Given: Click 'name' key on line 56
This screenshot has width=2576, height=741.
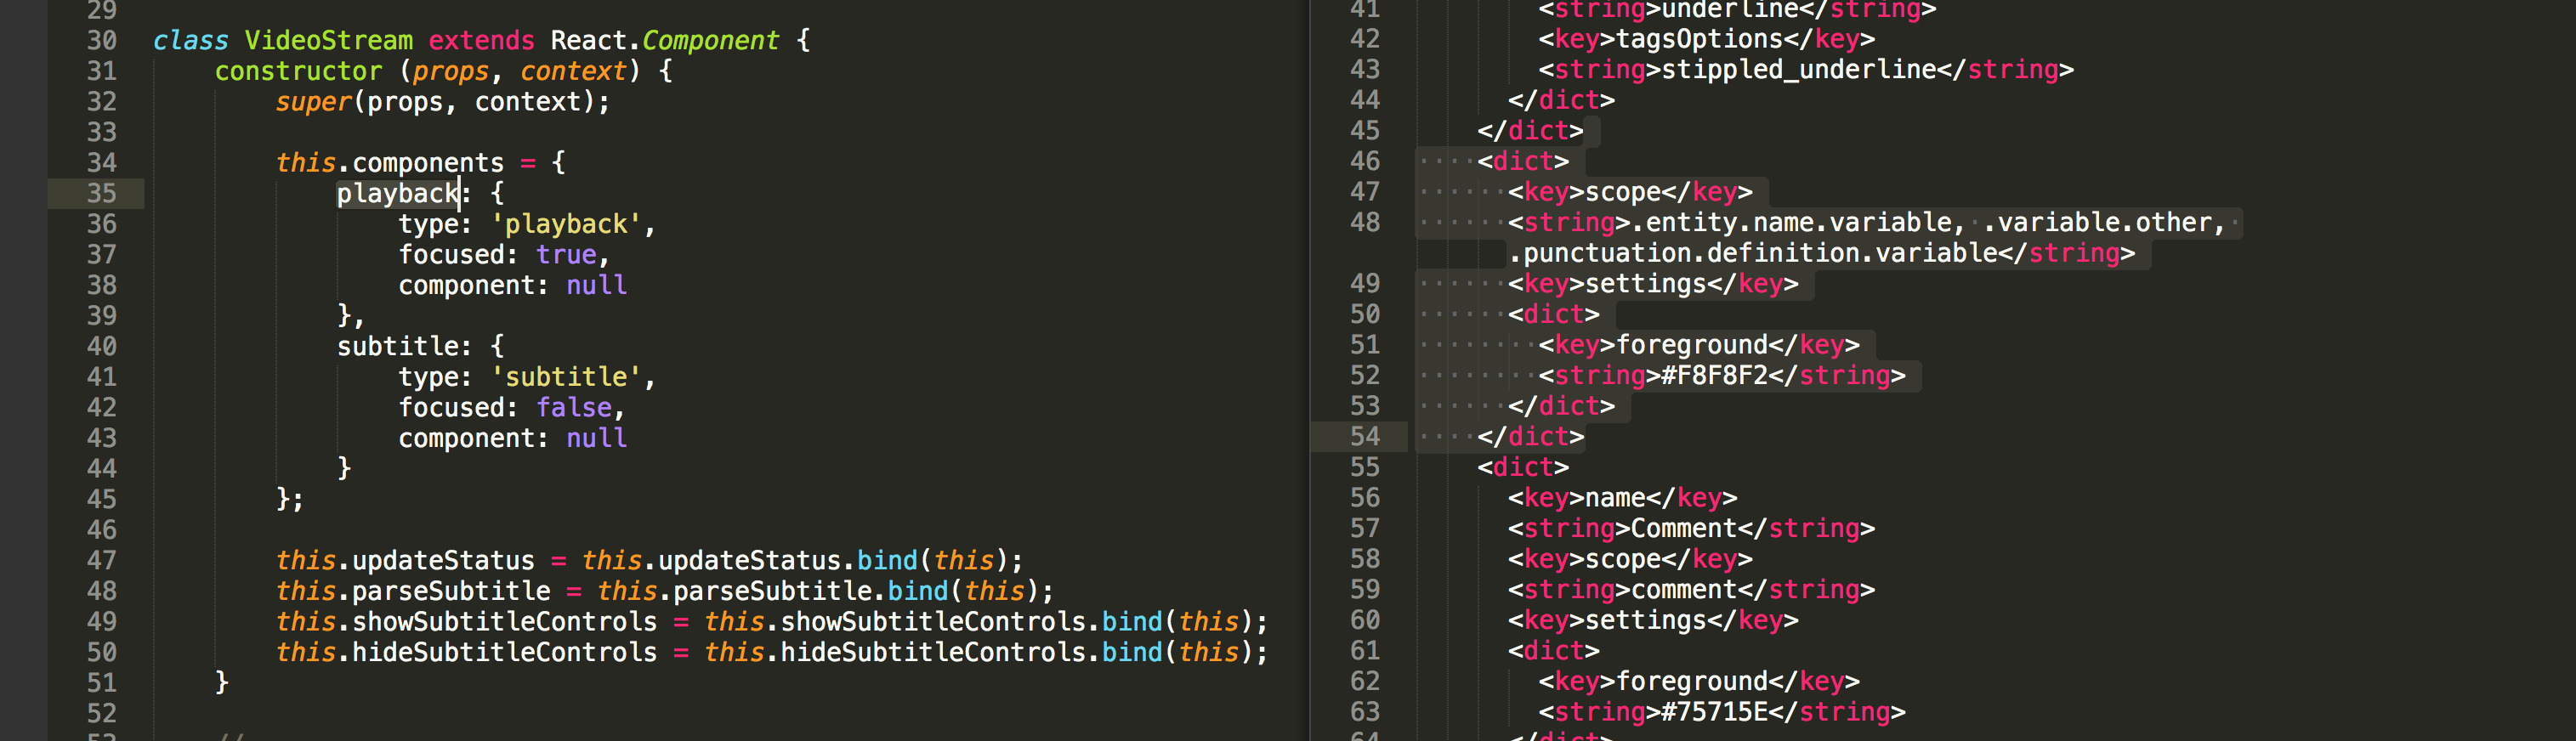Looking at the screenshot, I should click(1615, 498).
